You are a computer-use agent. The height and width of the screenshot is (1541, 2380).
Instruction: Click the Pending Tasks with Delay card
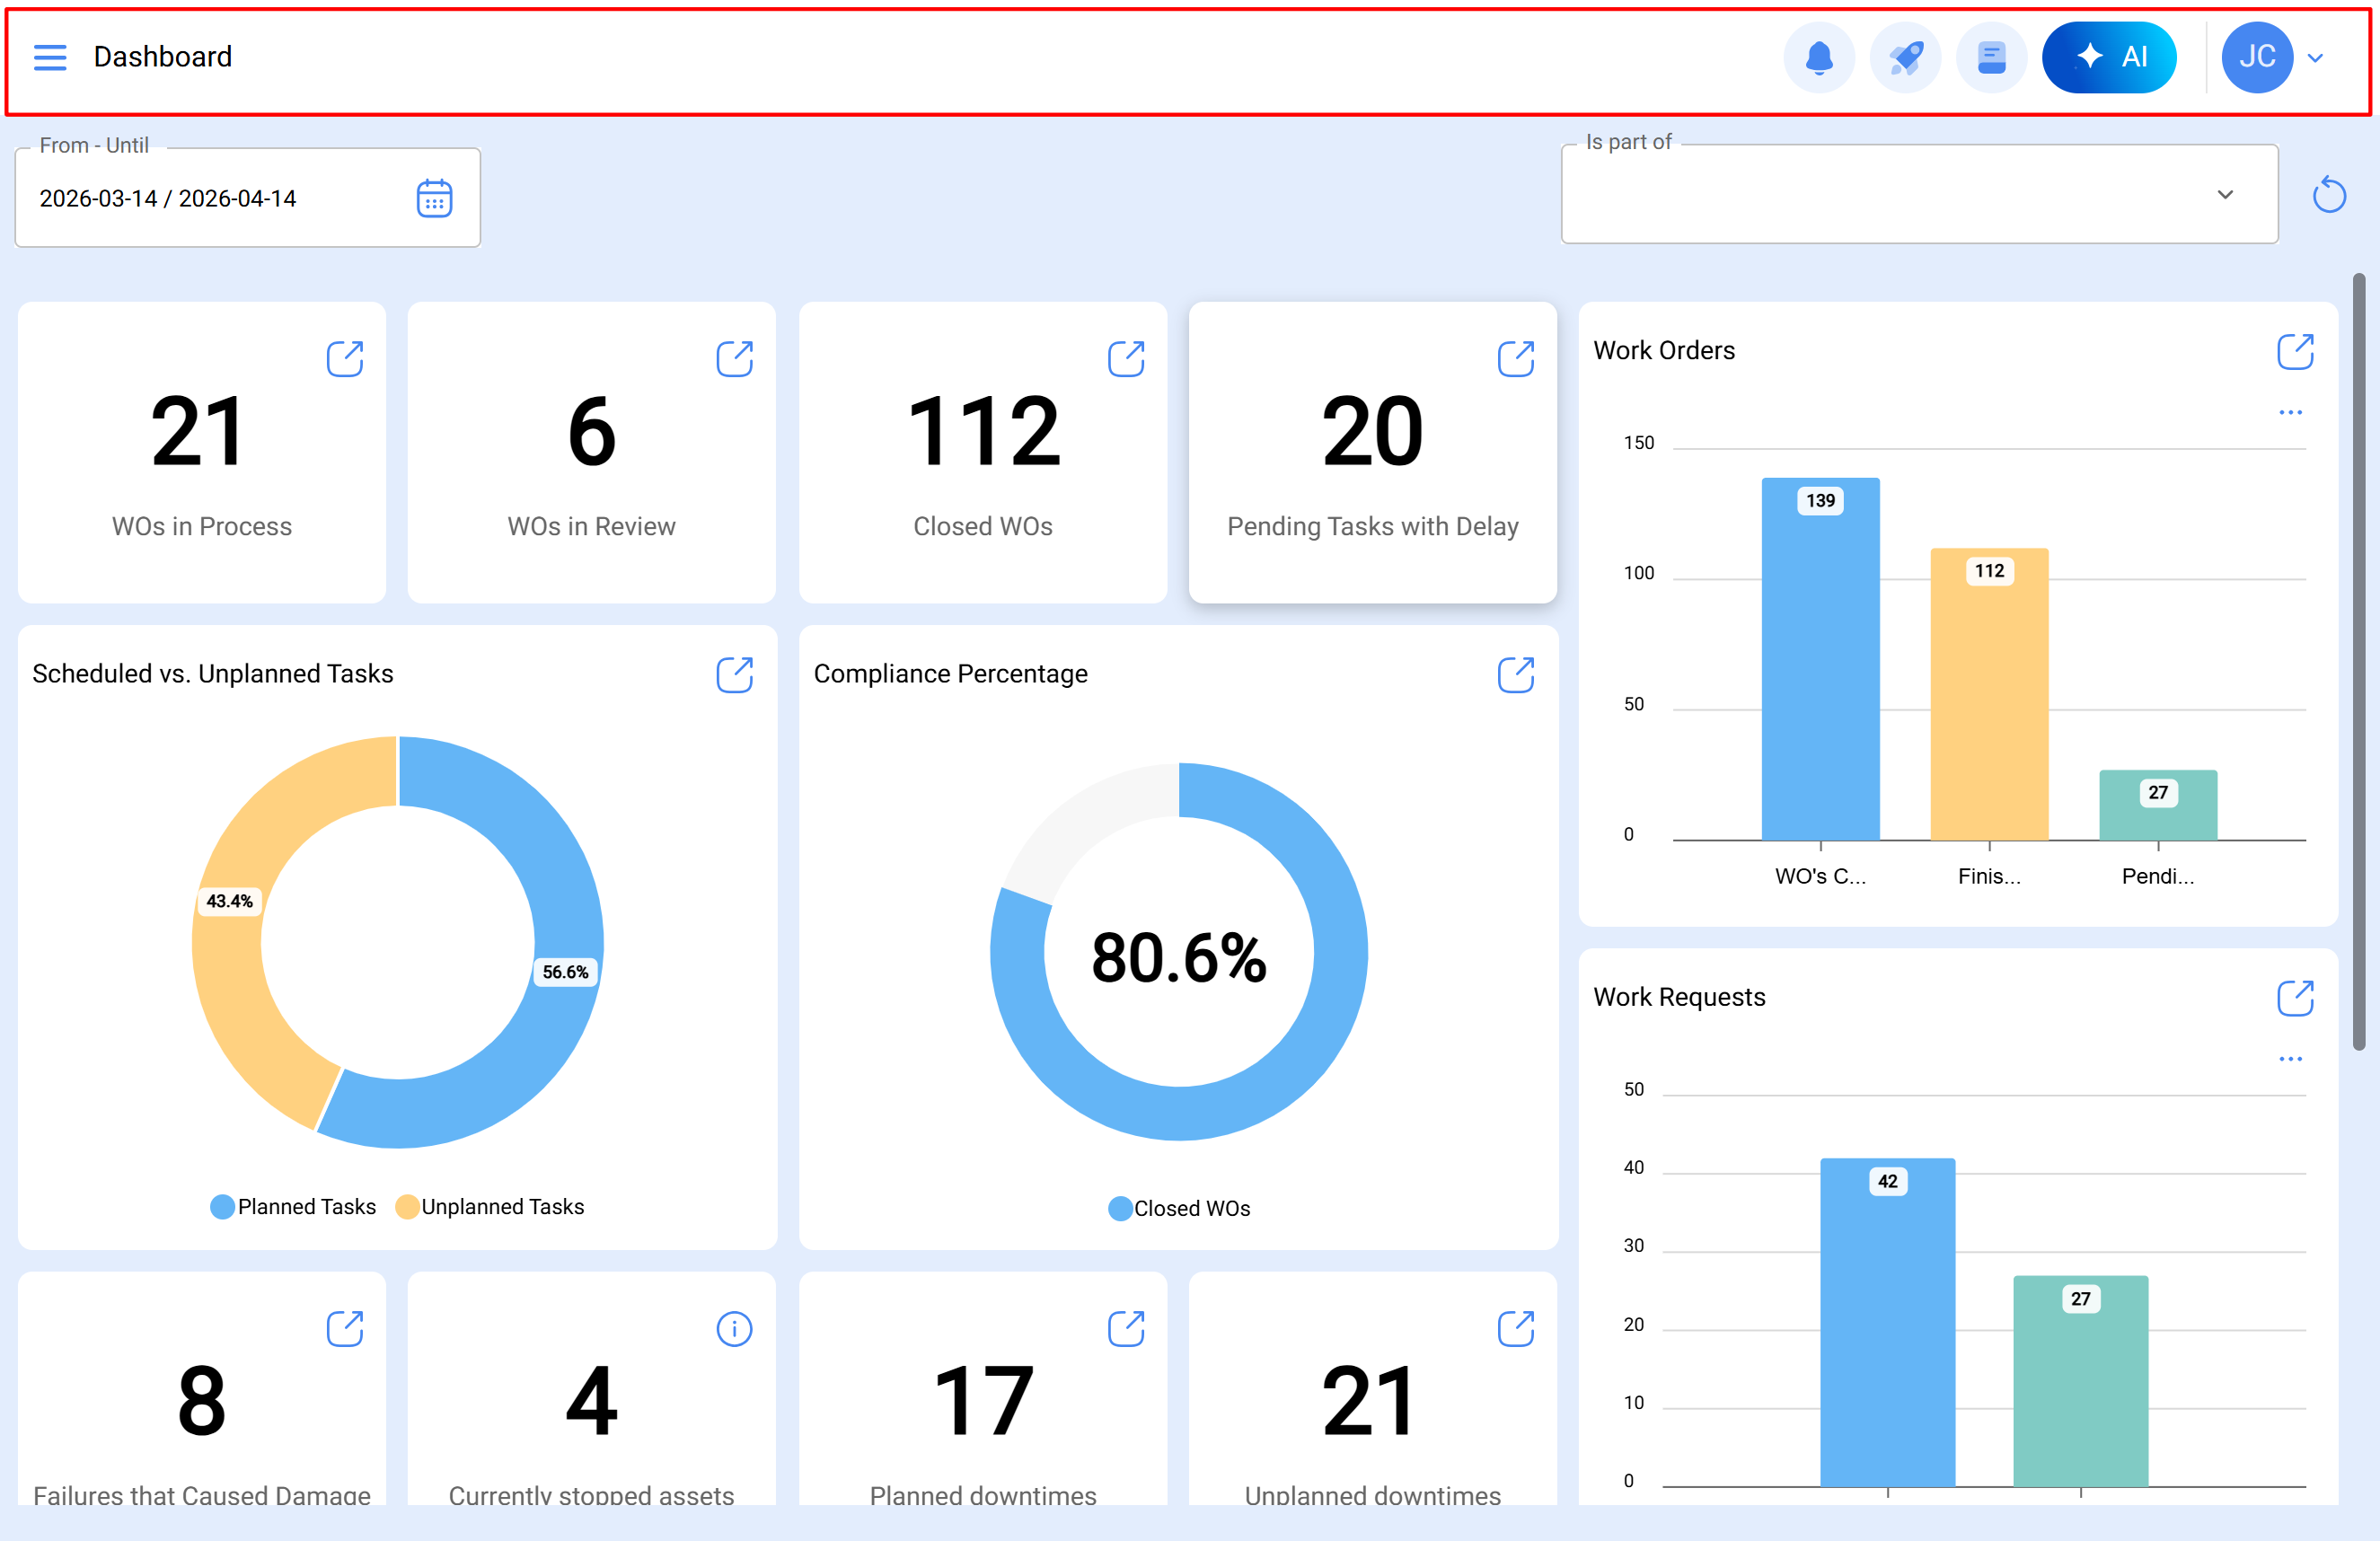pos(1372,453)
